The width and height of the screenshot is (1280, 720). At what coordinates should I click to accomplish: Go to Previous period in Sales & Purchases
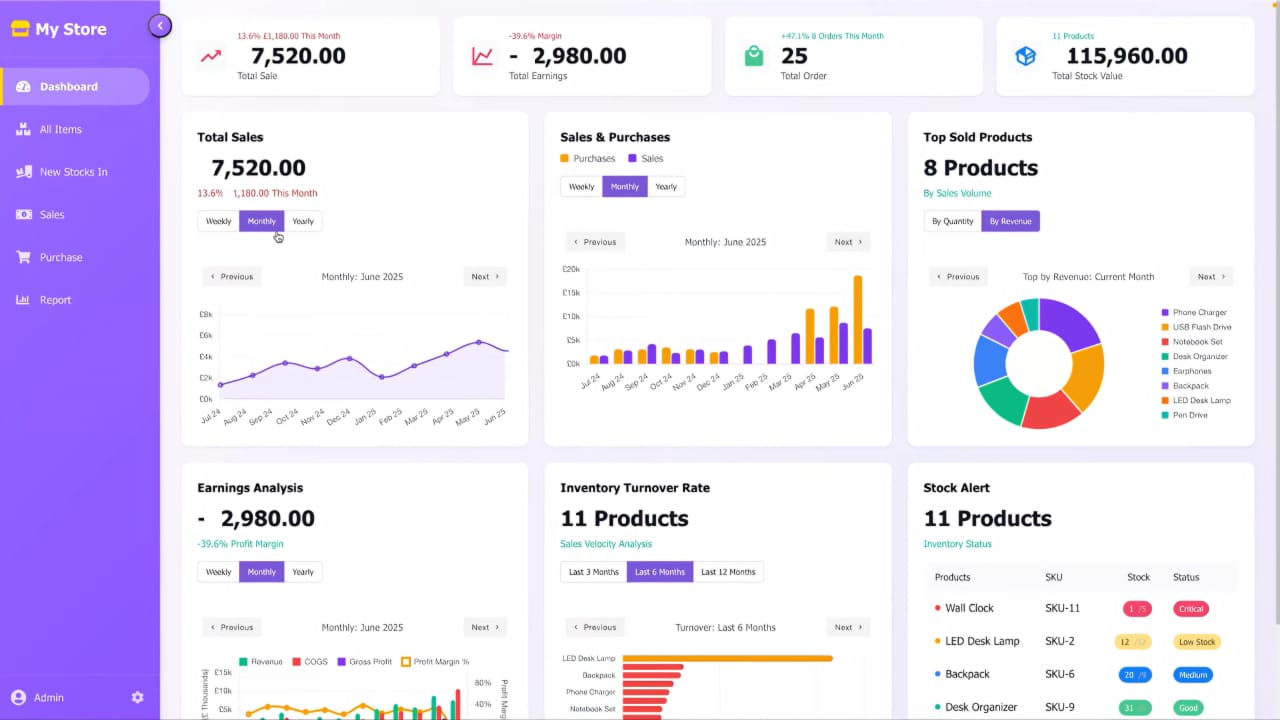point(594,242)
